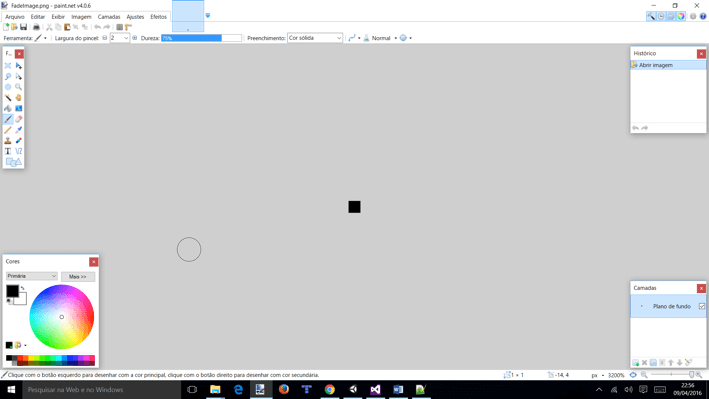Open the Preenchimento Cor sólida dropdown
709x399 pixels.
click(x=315, y=38)
